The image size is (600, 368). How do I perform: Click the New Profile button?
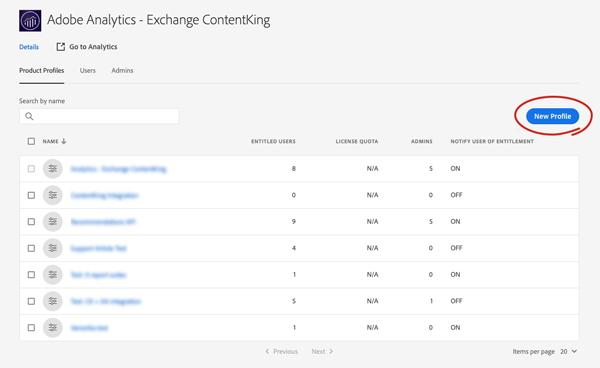pos(553,116)
